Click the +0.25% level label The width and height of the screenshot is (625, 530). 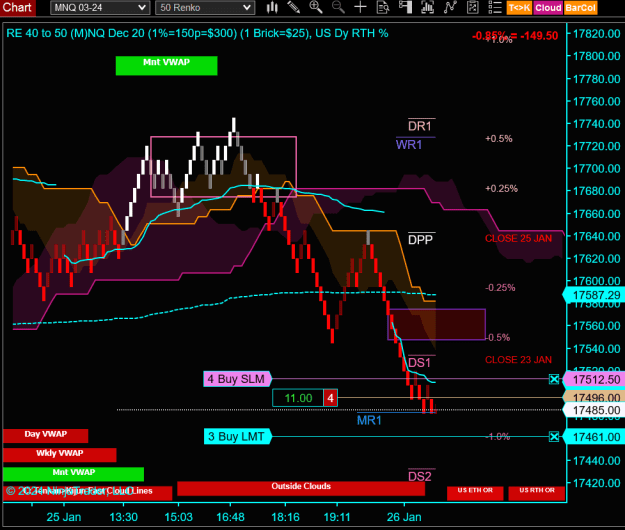click(501, 188)
